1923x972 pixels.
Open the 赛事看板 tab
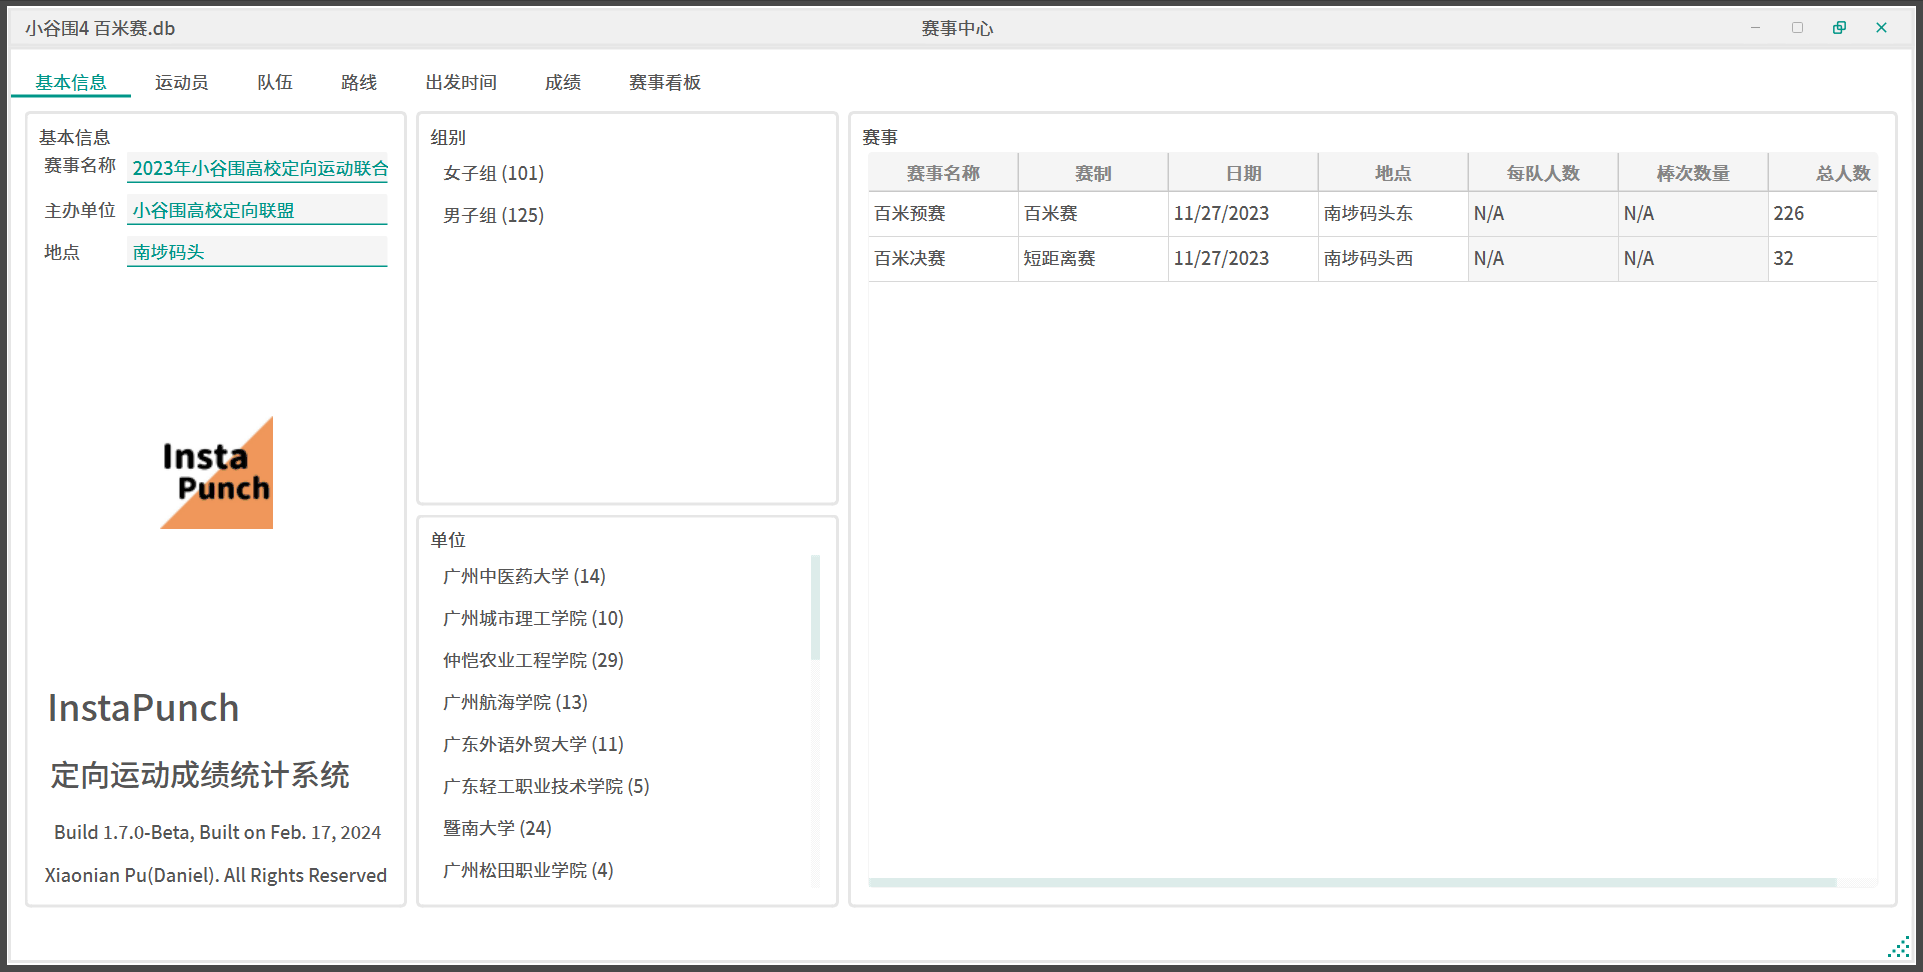(x=664, y=82)
